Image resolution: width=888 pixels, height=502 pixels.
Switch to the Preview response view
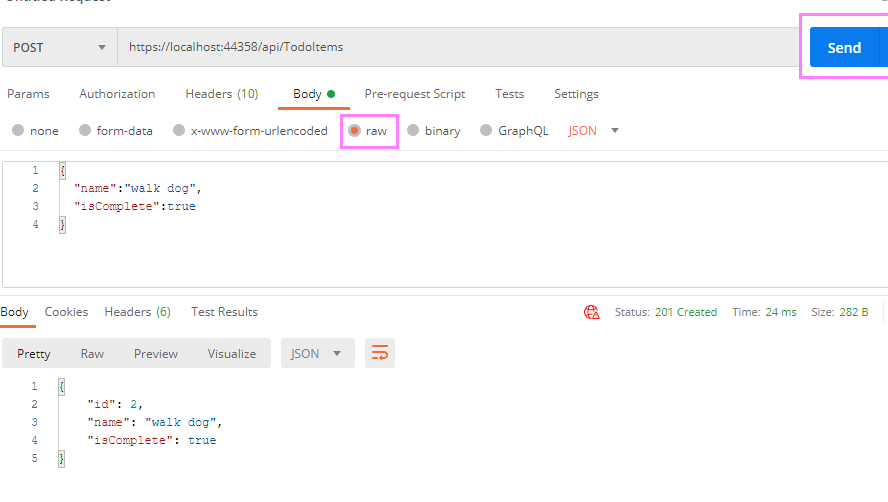tap(156, 354)
